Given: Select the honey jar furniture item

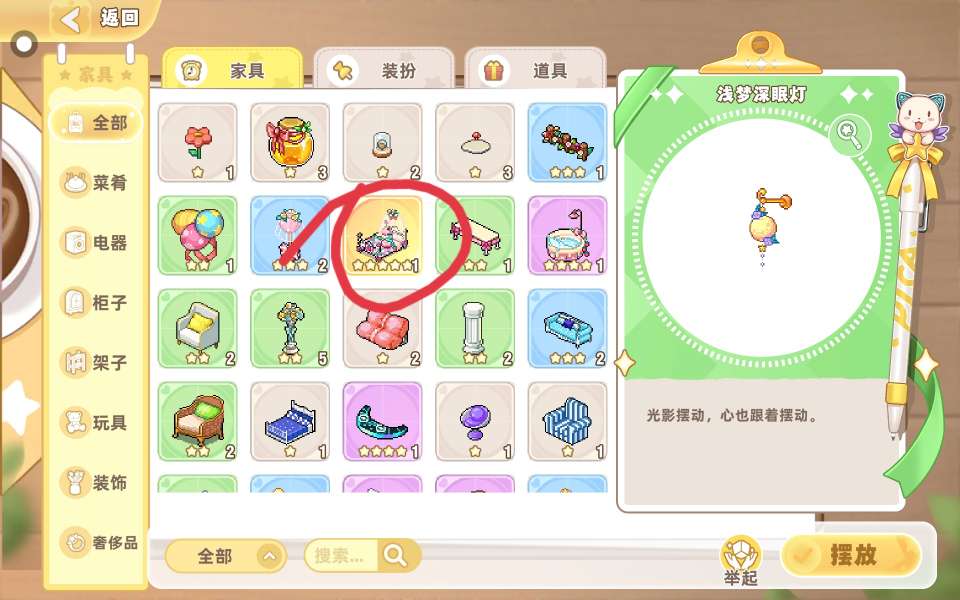Looking at the screenshot, I should coord(290,142).
